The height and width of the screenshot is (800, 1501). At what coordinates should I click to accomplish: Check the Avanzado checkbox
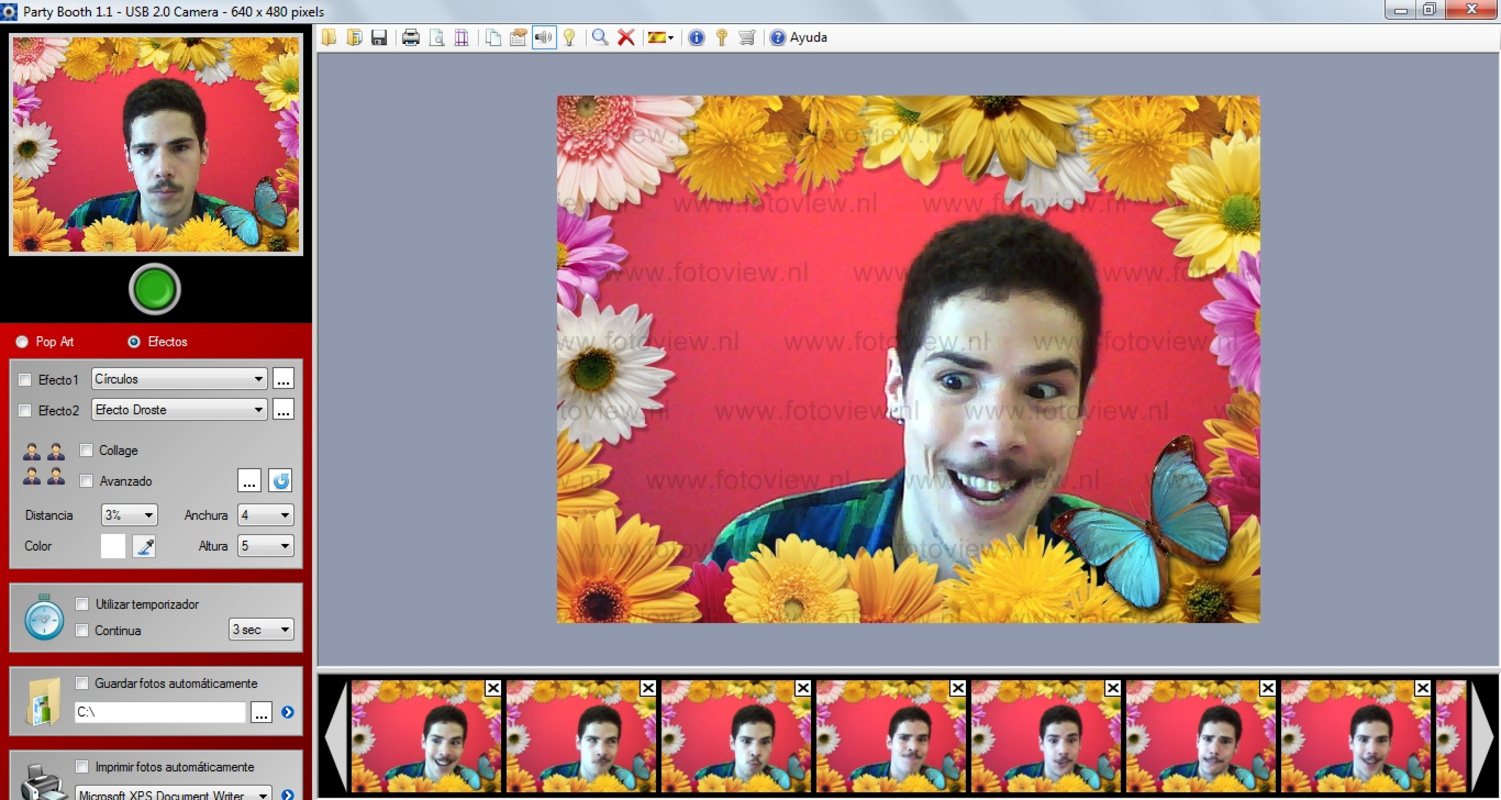pos(86,481)
